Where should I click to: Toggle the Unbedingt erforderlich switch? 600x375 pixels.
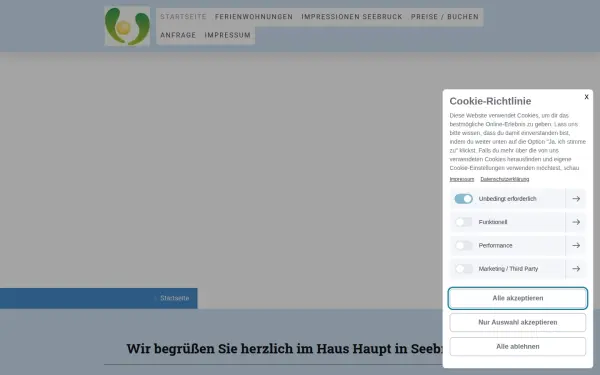click(x=463, y=199)
